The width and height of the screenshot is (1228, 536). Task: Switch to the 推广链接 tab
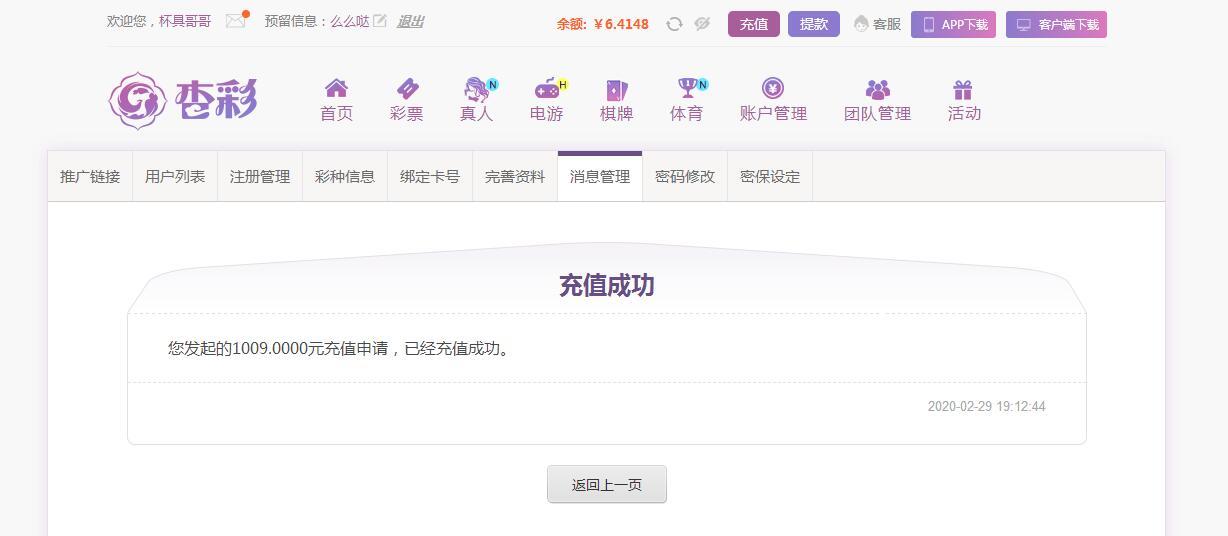tap(90, 177)
